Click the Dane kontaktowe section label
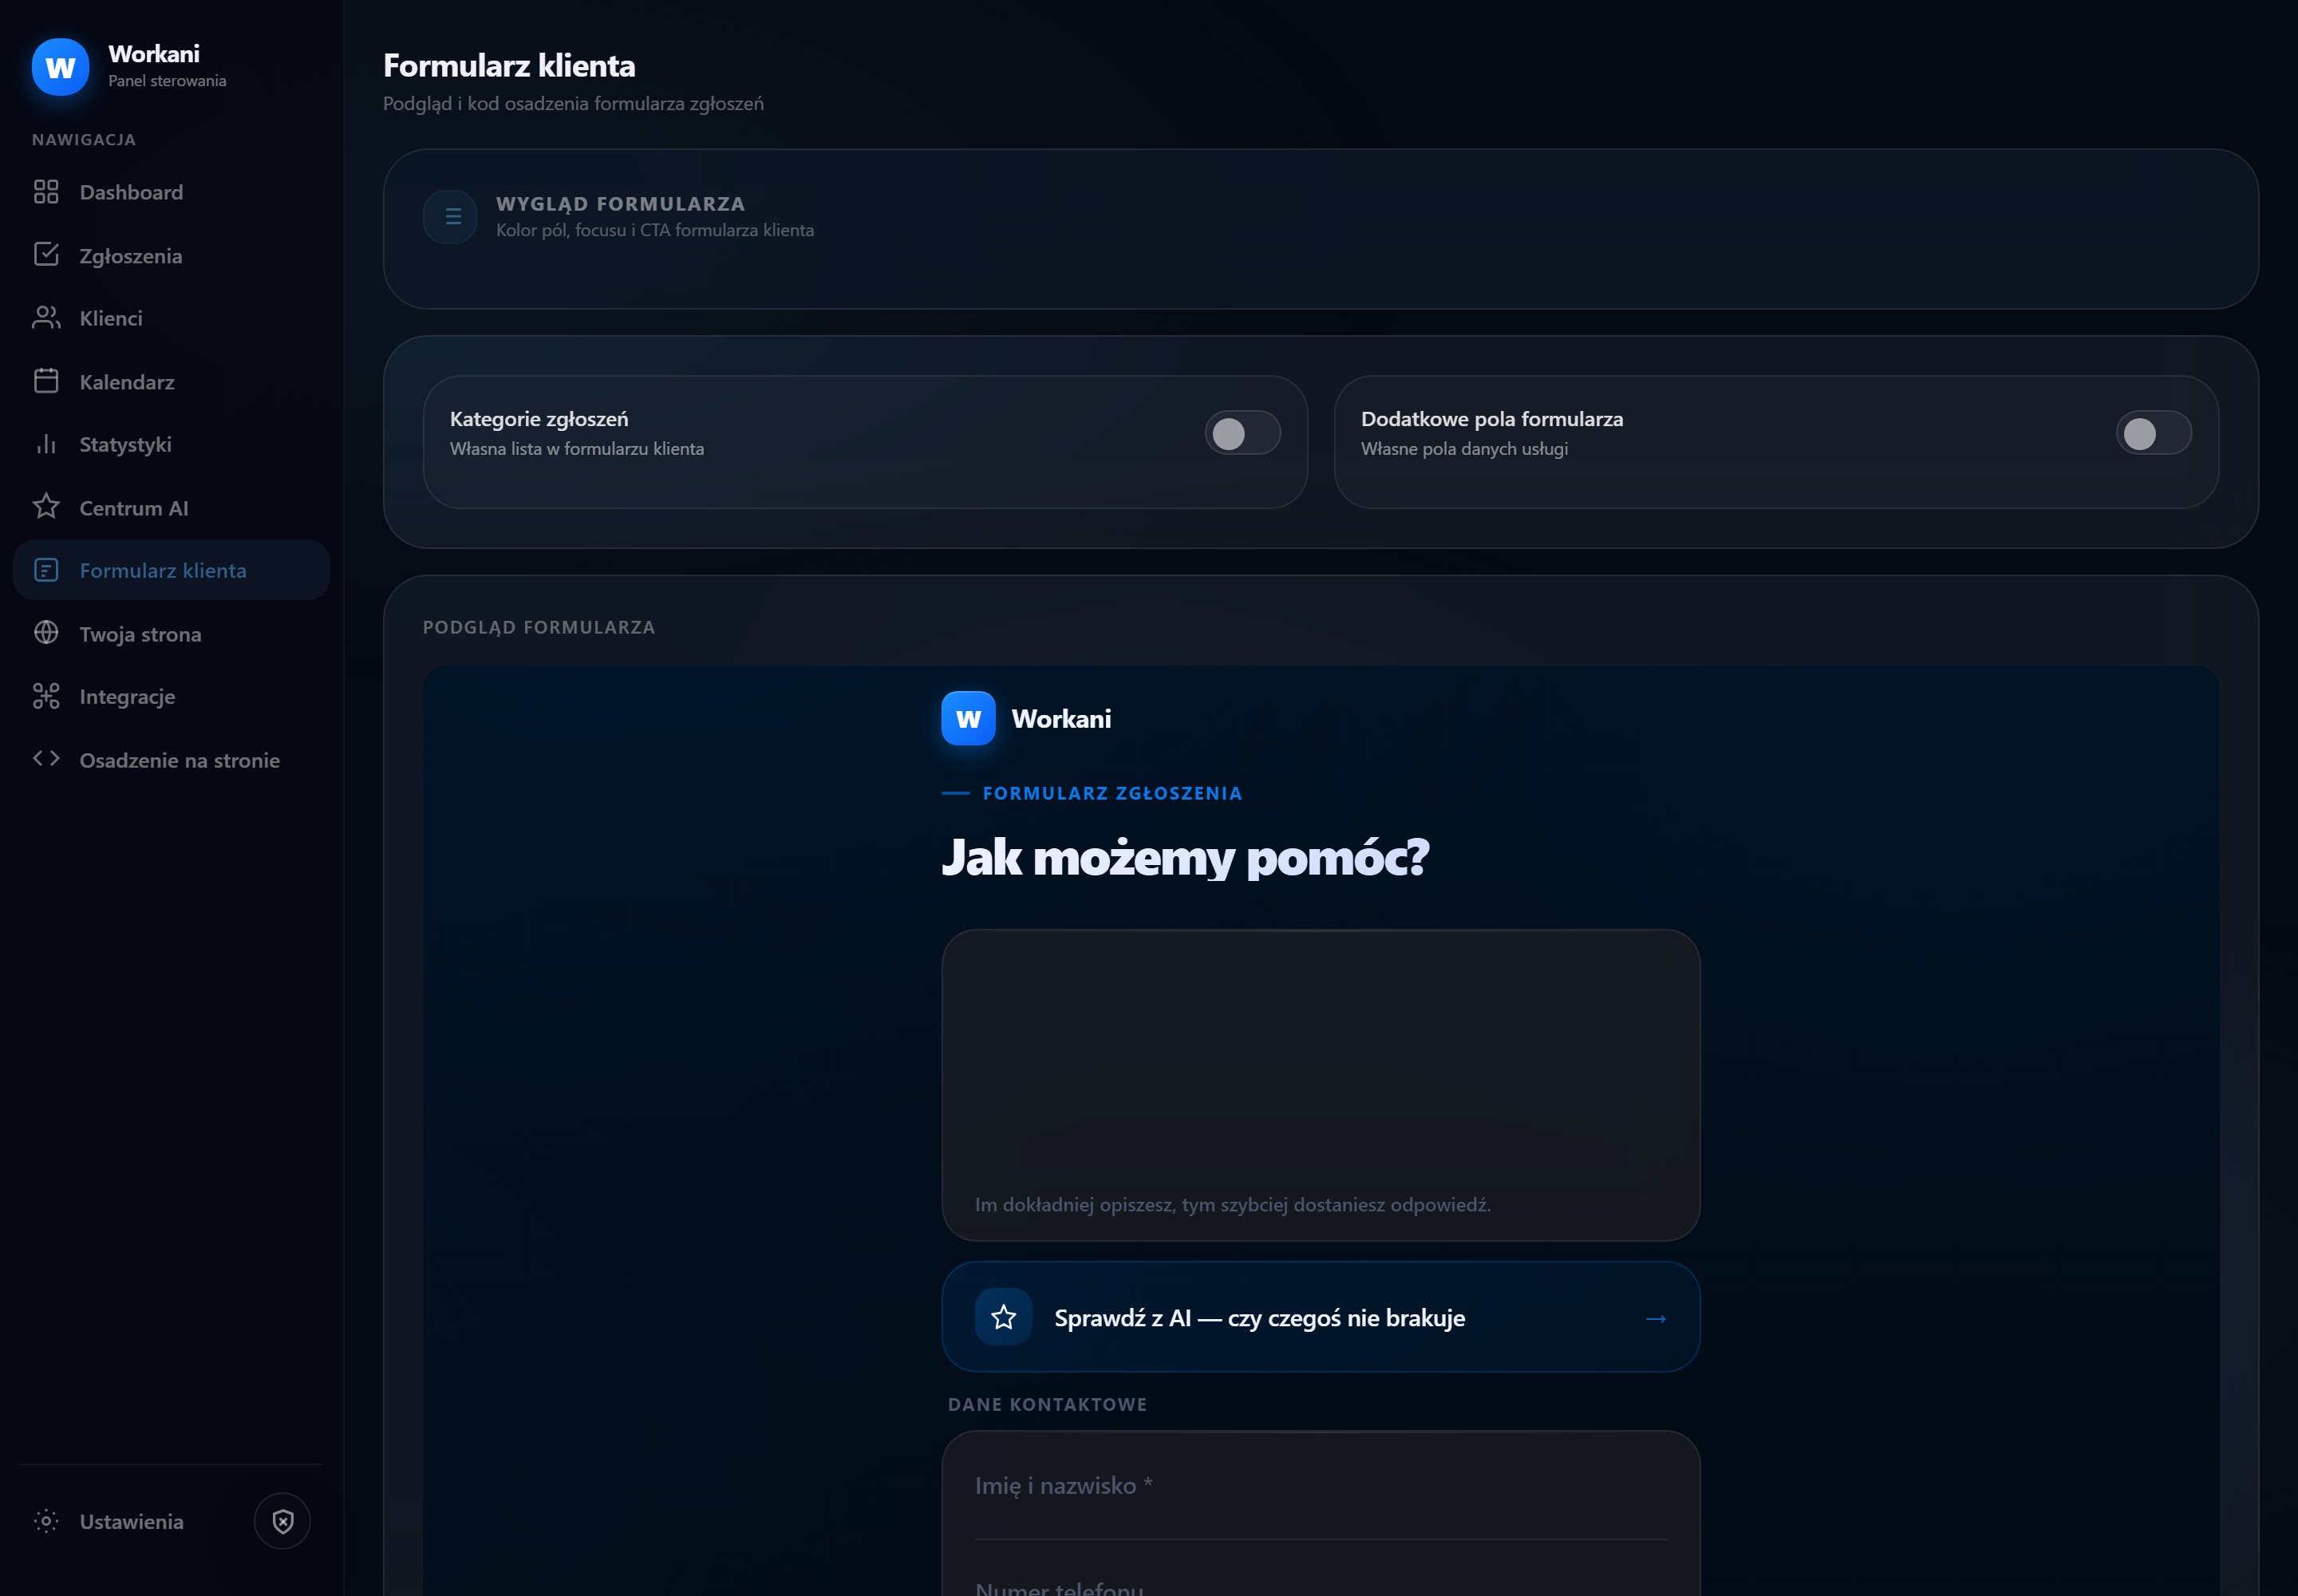 [1047, 1404]
